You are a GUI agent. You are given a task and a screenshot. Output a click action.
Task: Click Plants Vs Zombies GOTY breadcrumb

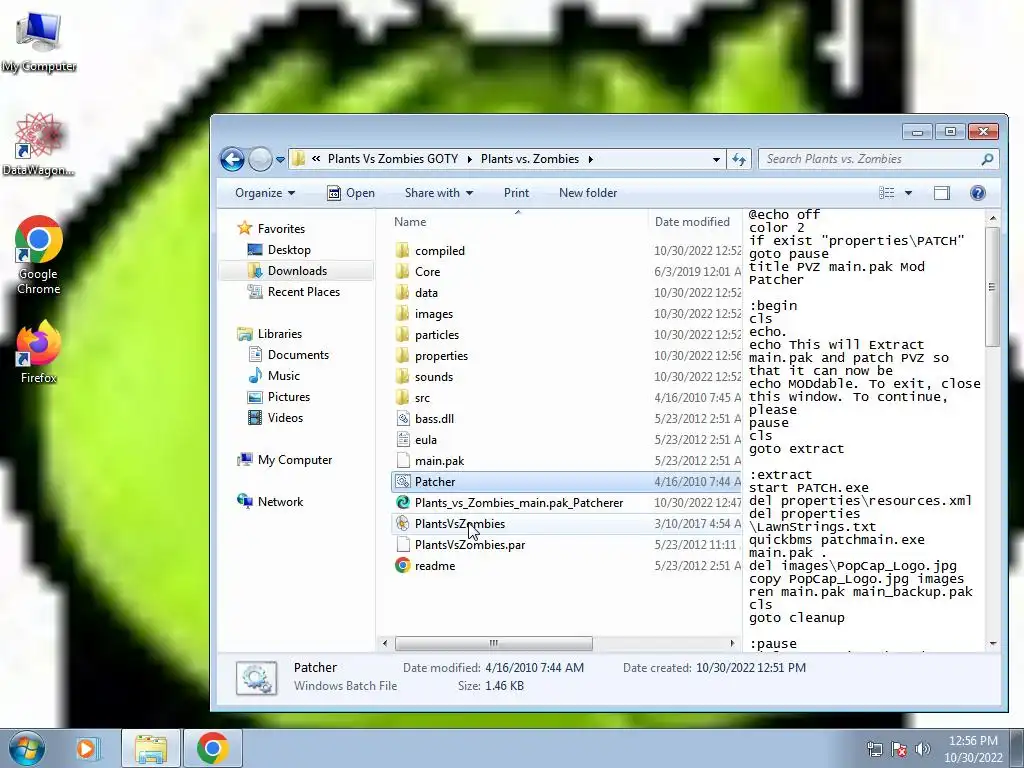pyautogui.click(x=392, y=159)
